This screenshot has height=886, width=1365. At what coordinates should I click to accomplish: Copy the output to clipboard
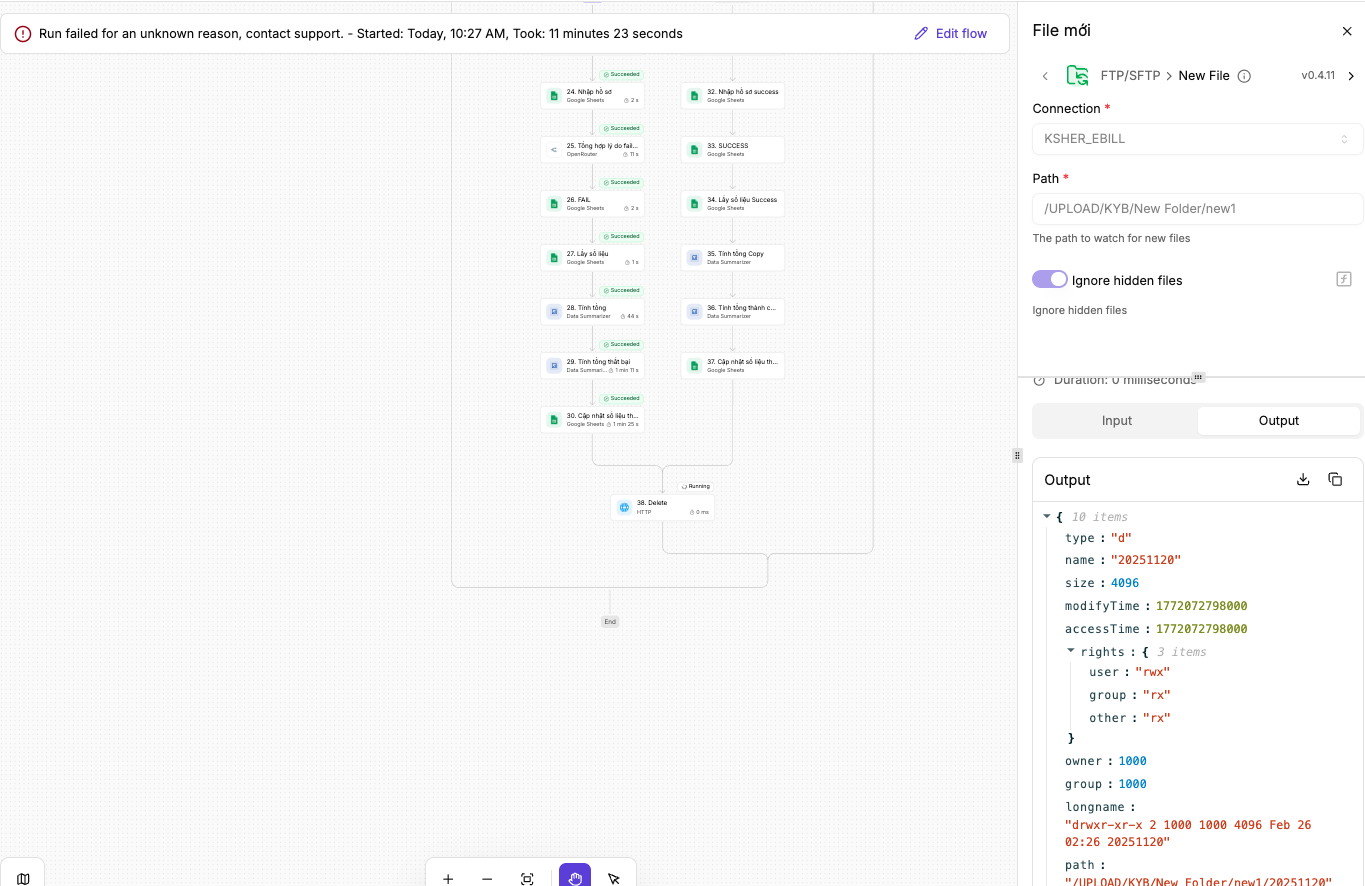click(x=1335, y=480)
